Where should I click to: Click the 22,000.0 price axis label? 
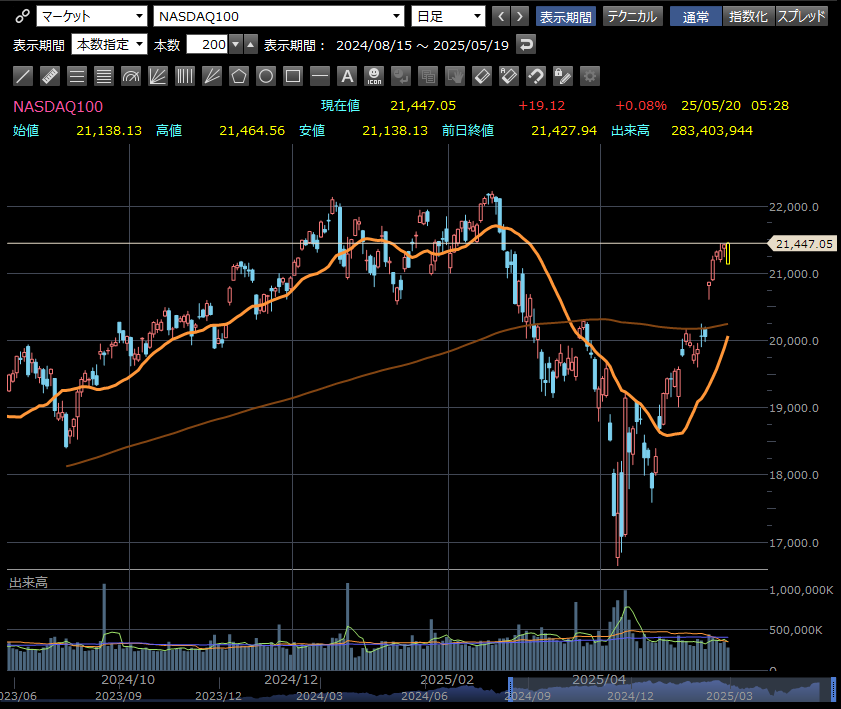[794, 207]
